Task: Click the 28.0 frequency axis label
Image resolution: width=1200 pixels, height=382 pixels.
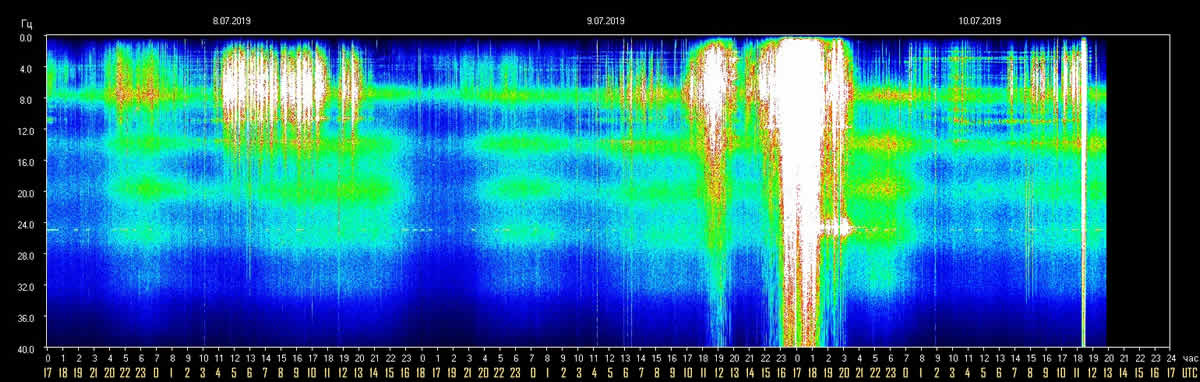Action: click(26, 255)
